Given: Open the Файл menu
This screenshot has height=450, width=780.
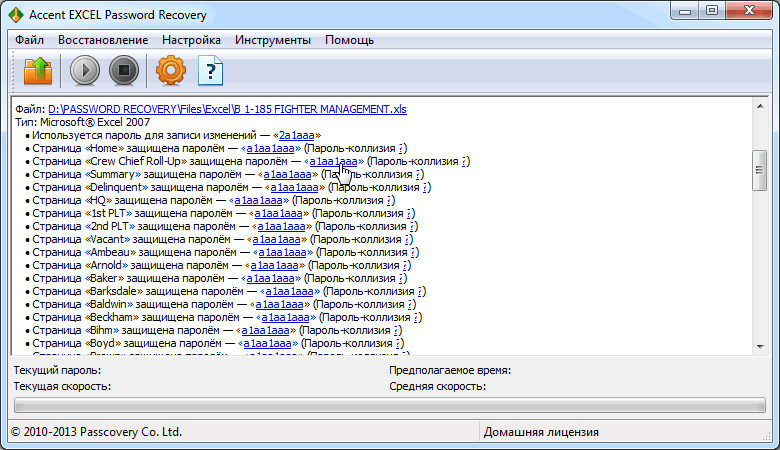Looking at the screenshot, I should click(30, 40).
